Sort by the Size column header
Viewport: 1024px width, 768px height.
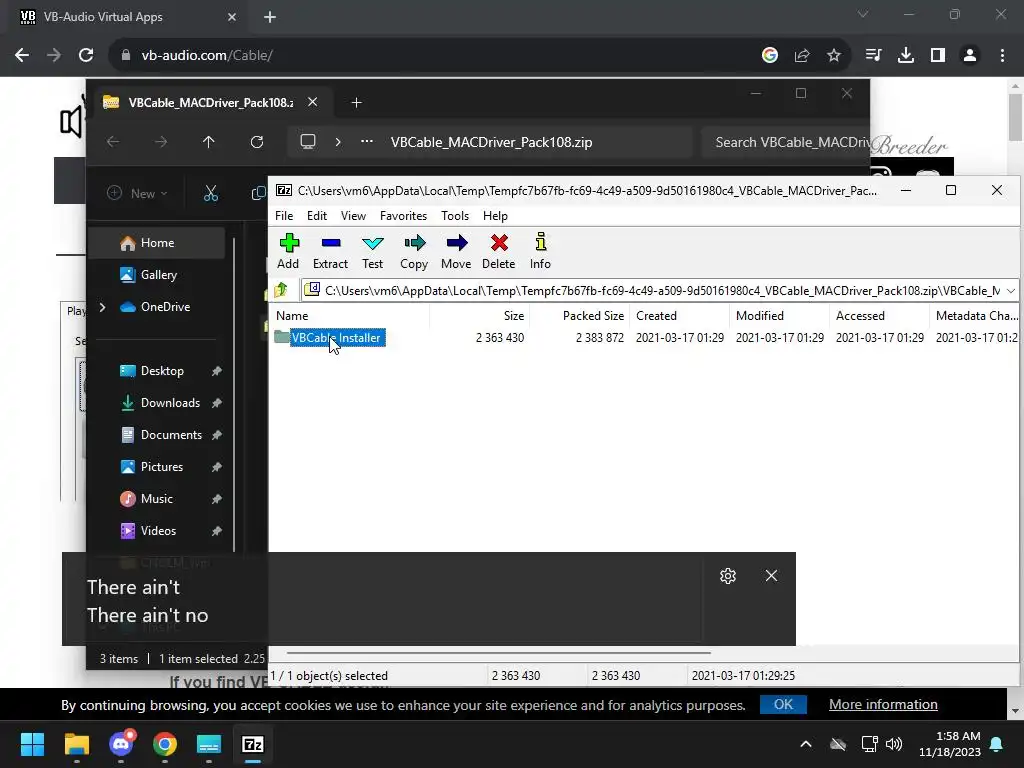pyautogui.click(x=479, y=316)
